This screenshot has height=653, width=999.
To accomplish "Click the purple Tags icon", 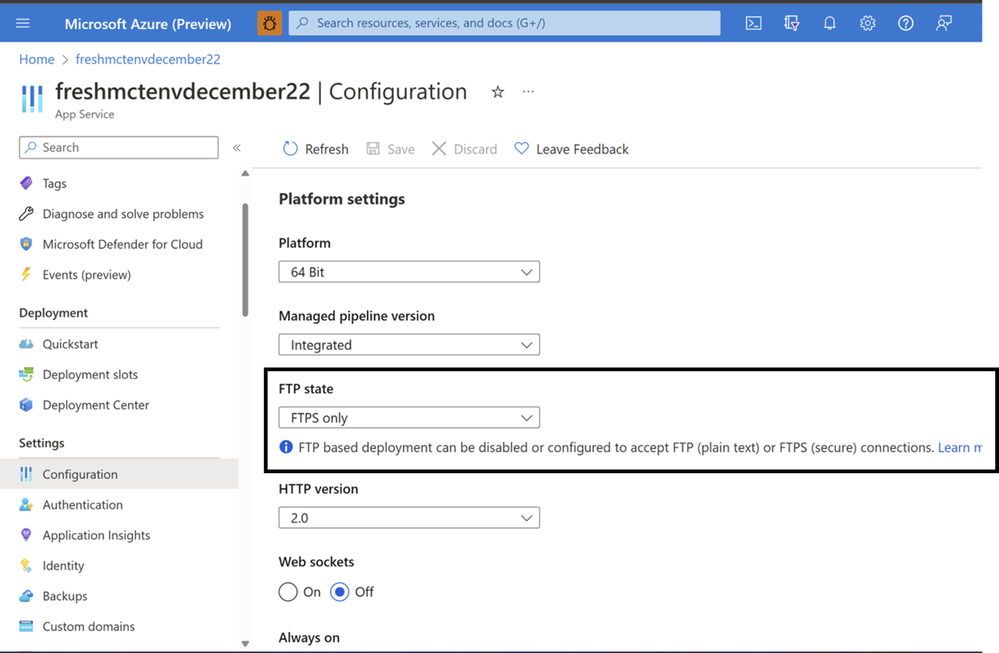I will [26, 183].
